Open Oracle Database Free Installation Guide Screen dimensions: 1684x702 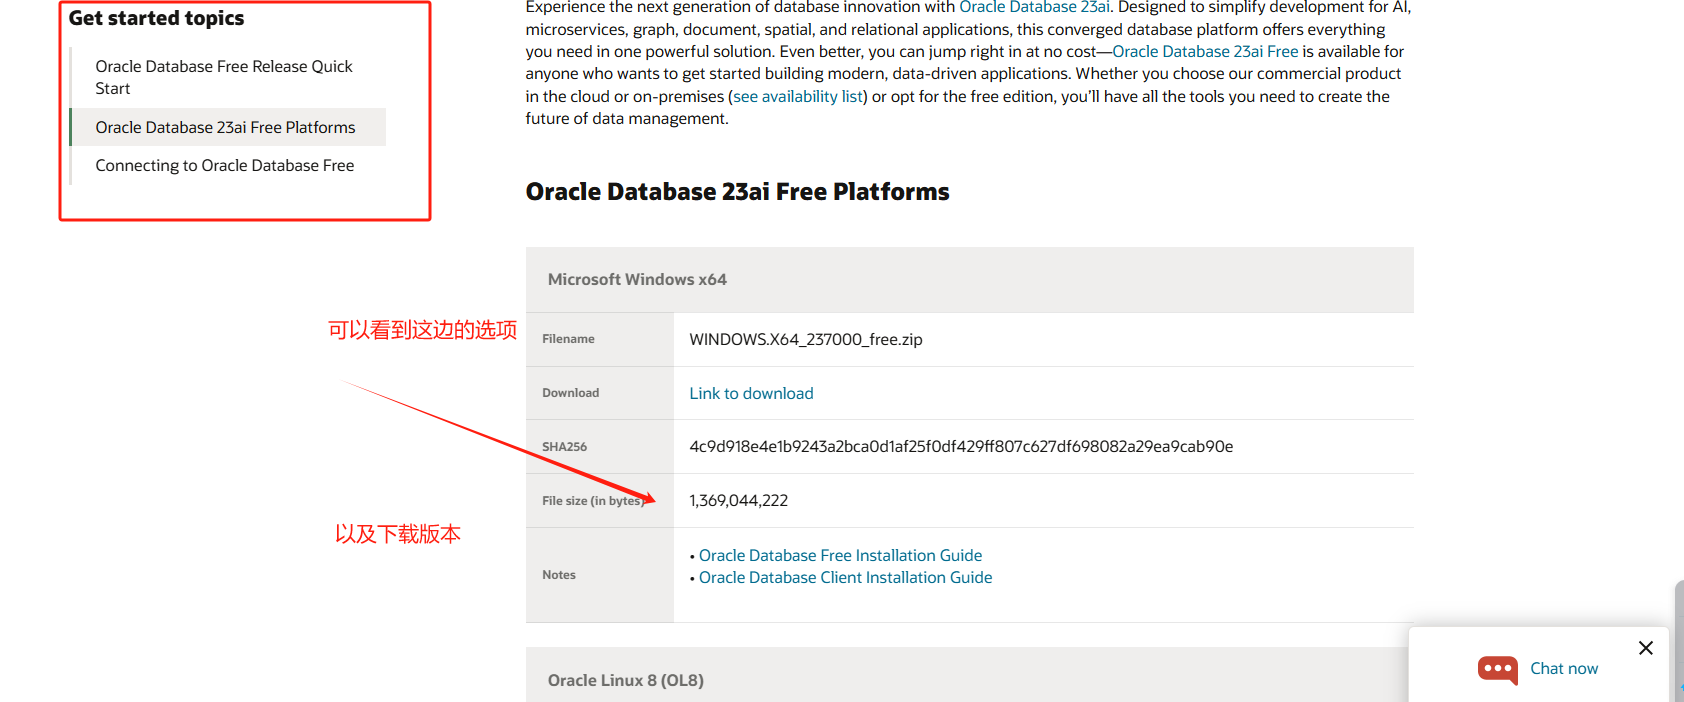(x=840, y=555)
